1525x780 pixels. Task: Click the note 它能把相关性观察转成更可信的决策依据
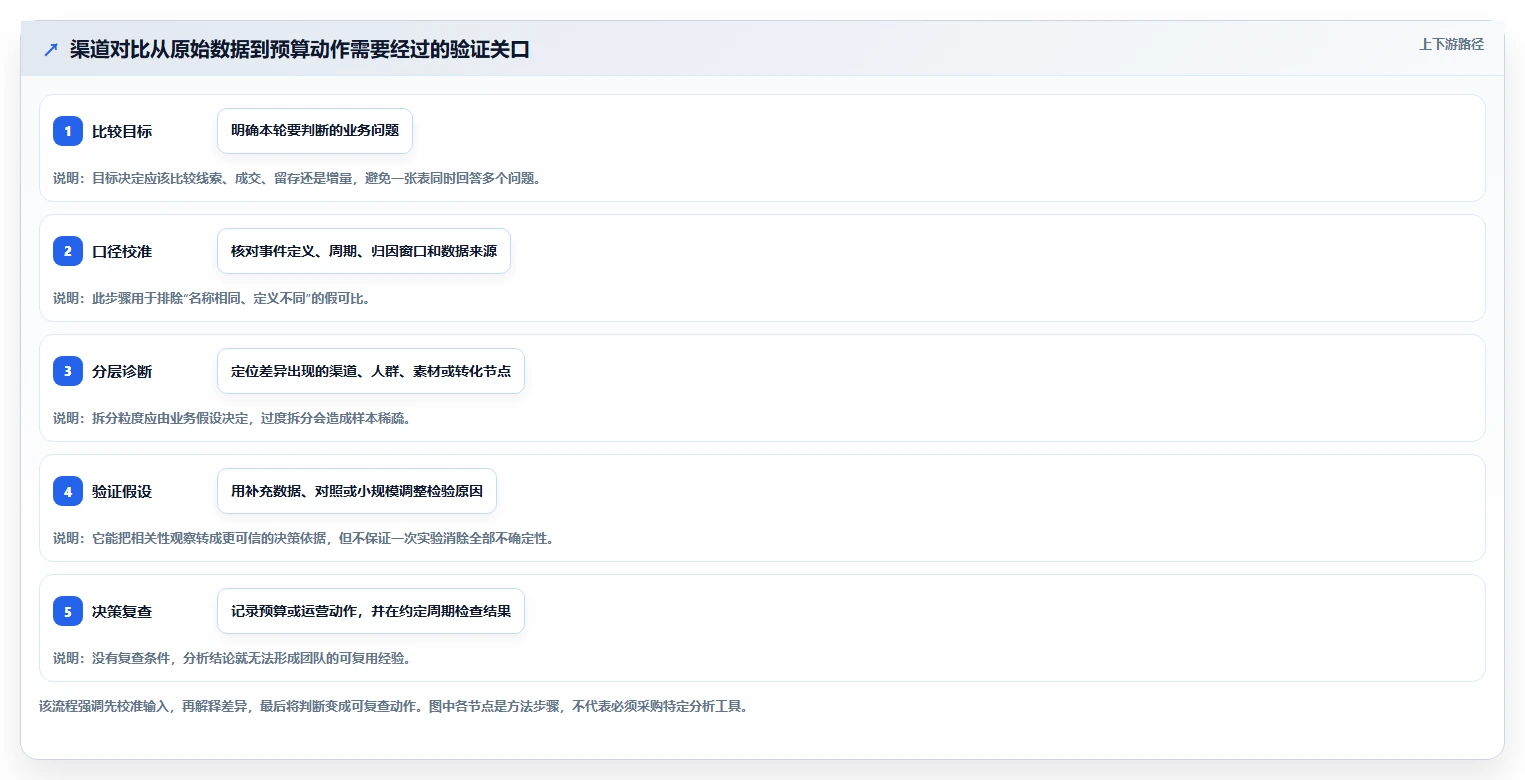click(x=303, y=538)
